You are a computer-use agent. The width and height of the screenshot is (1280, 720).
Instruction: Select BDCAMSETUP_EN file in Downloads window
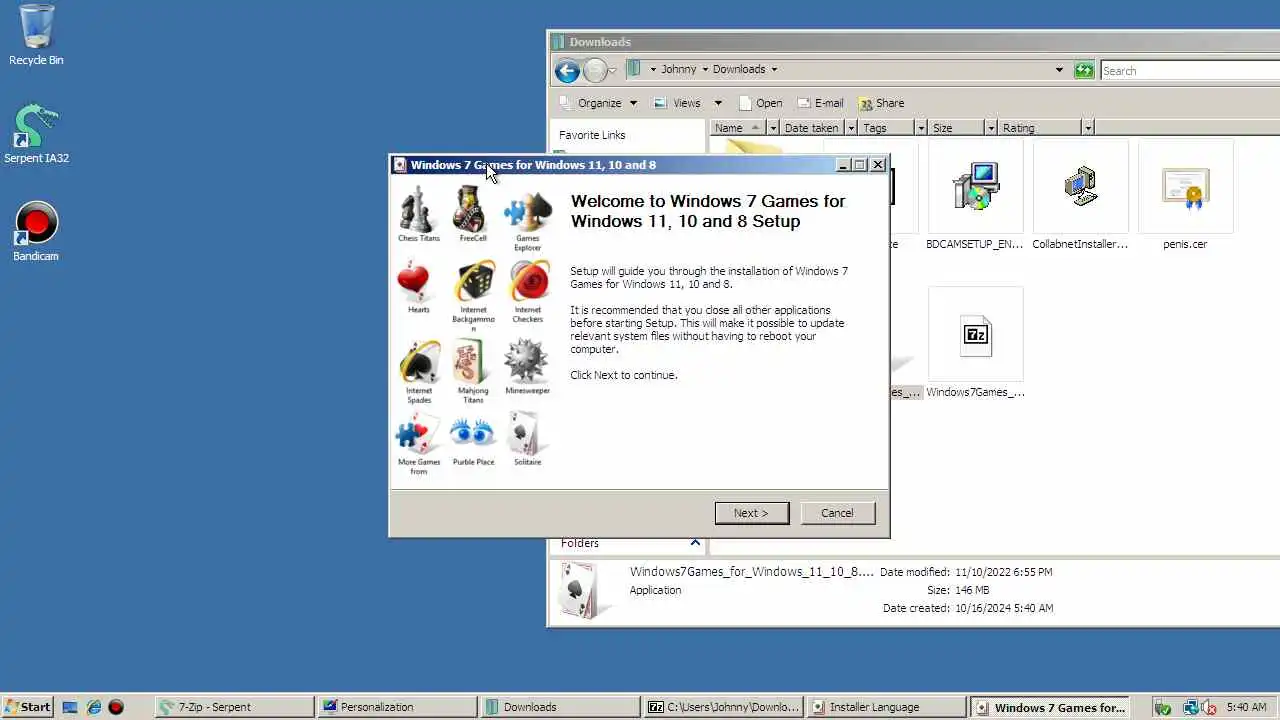click(x=975, y=196)
